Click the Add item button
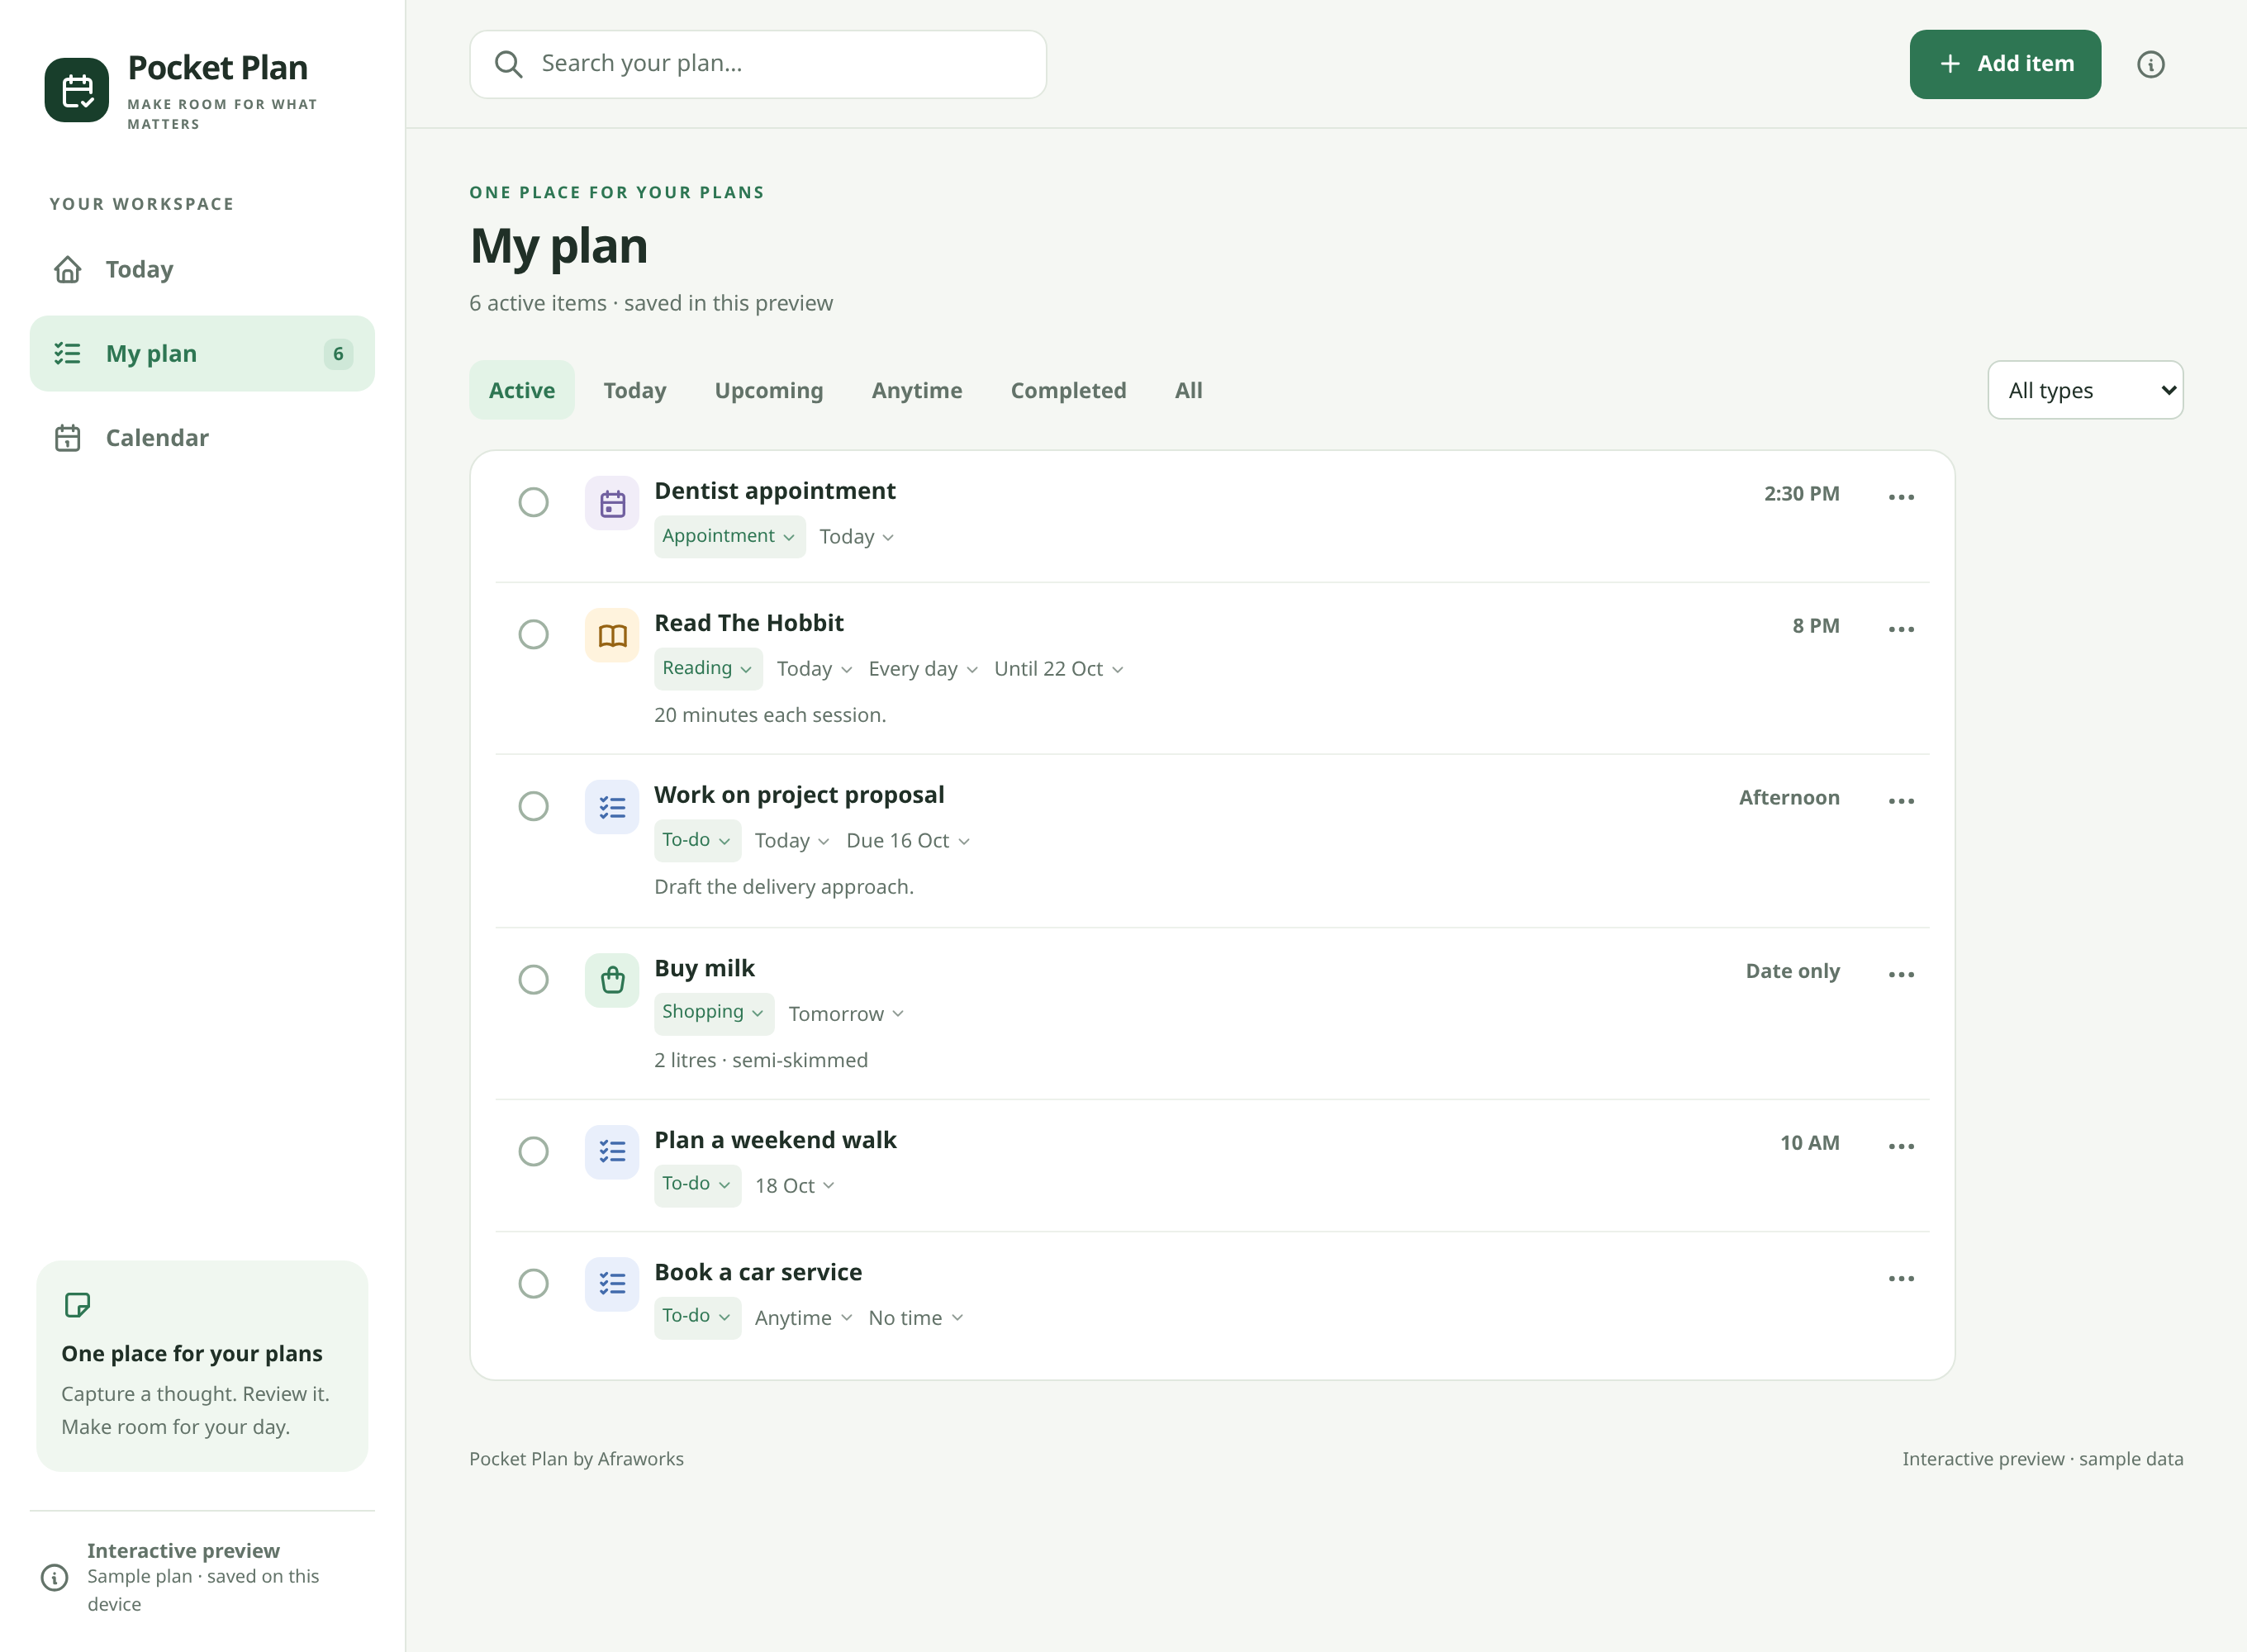The width and height of the screenshot is (2247, 1652). pos(2004,64)
